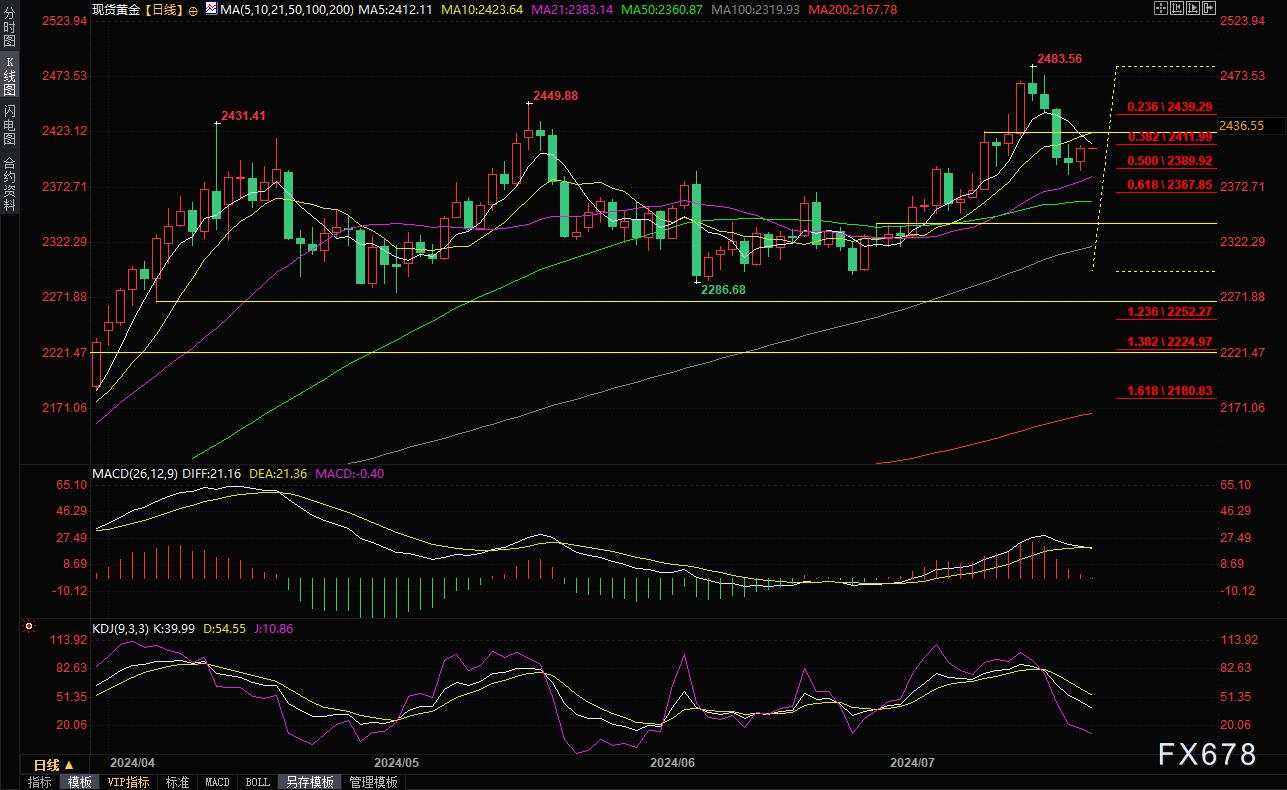Click the 0.500 | 2389.92 Fibonacci label
Viewport: 1287px width, 790px height.
1169,160
